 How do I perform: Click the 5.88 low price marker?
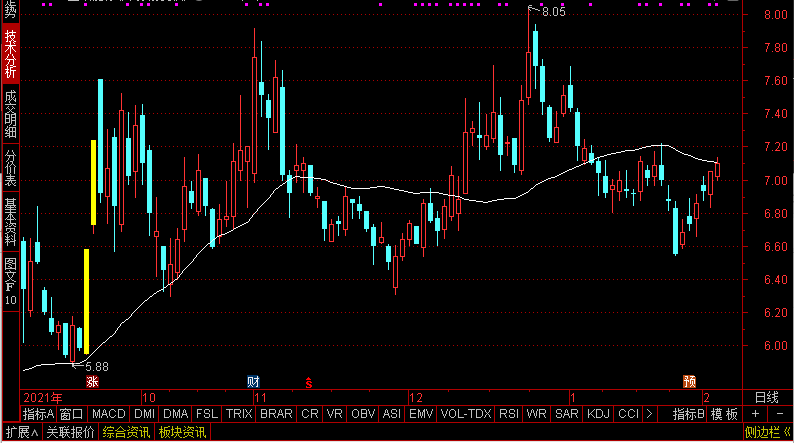coord(96,367)
